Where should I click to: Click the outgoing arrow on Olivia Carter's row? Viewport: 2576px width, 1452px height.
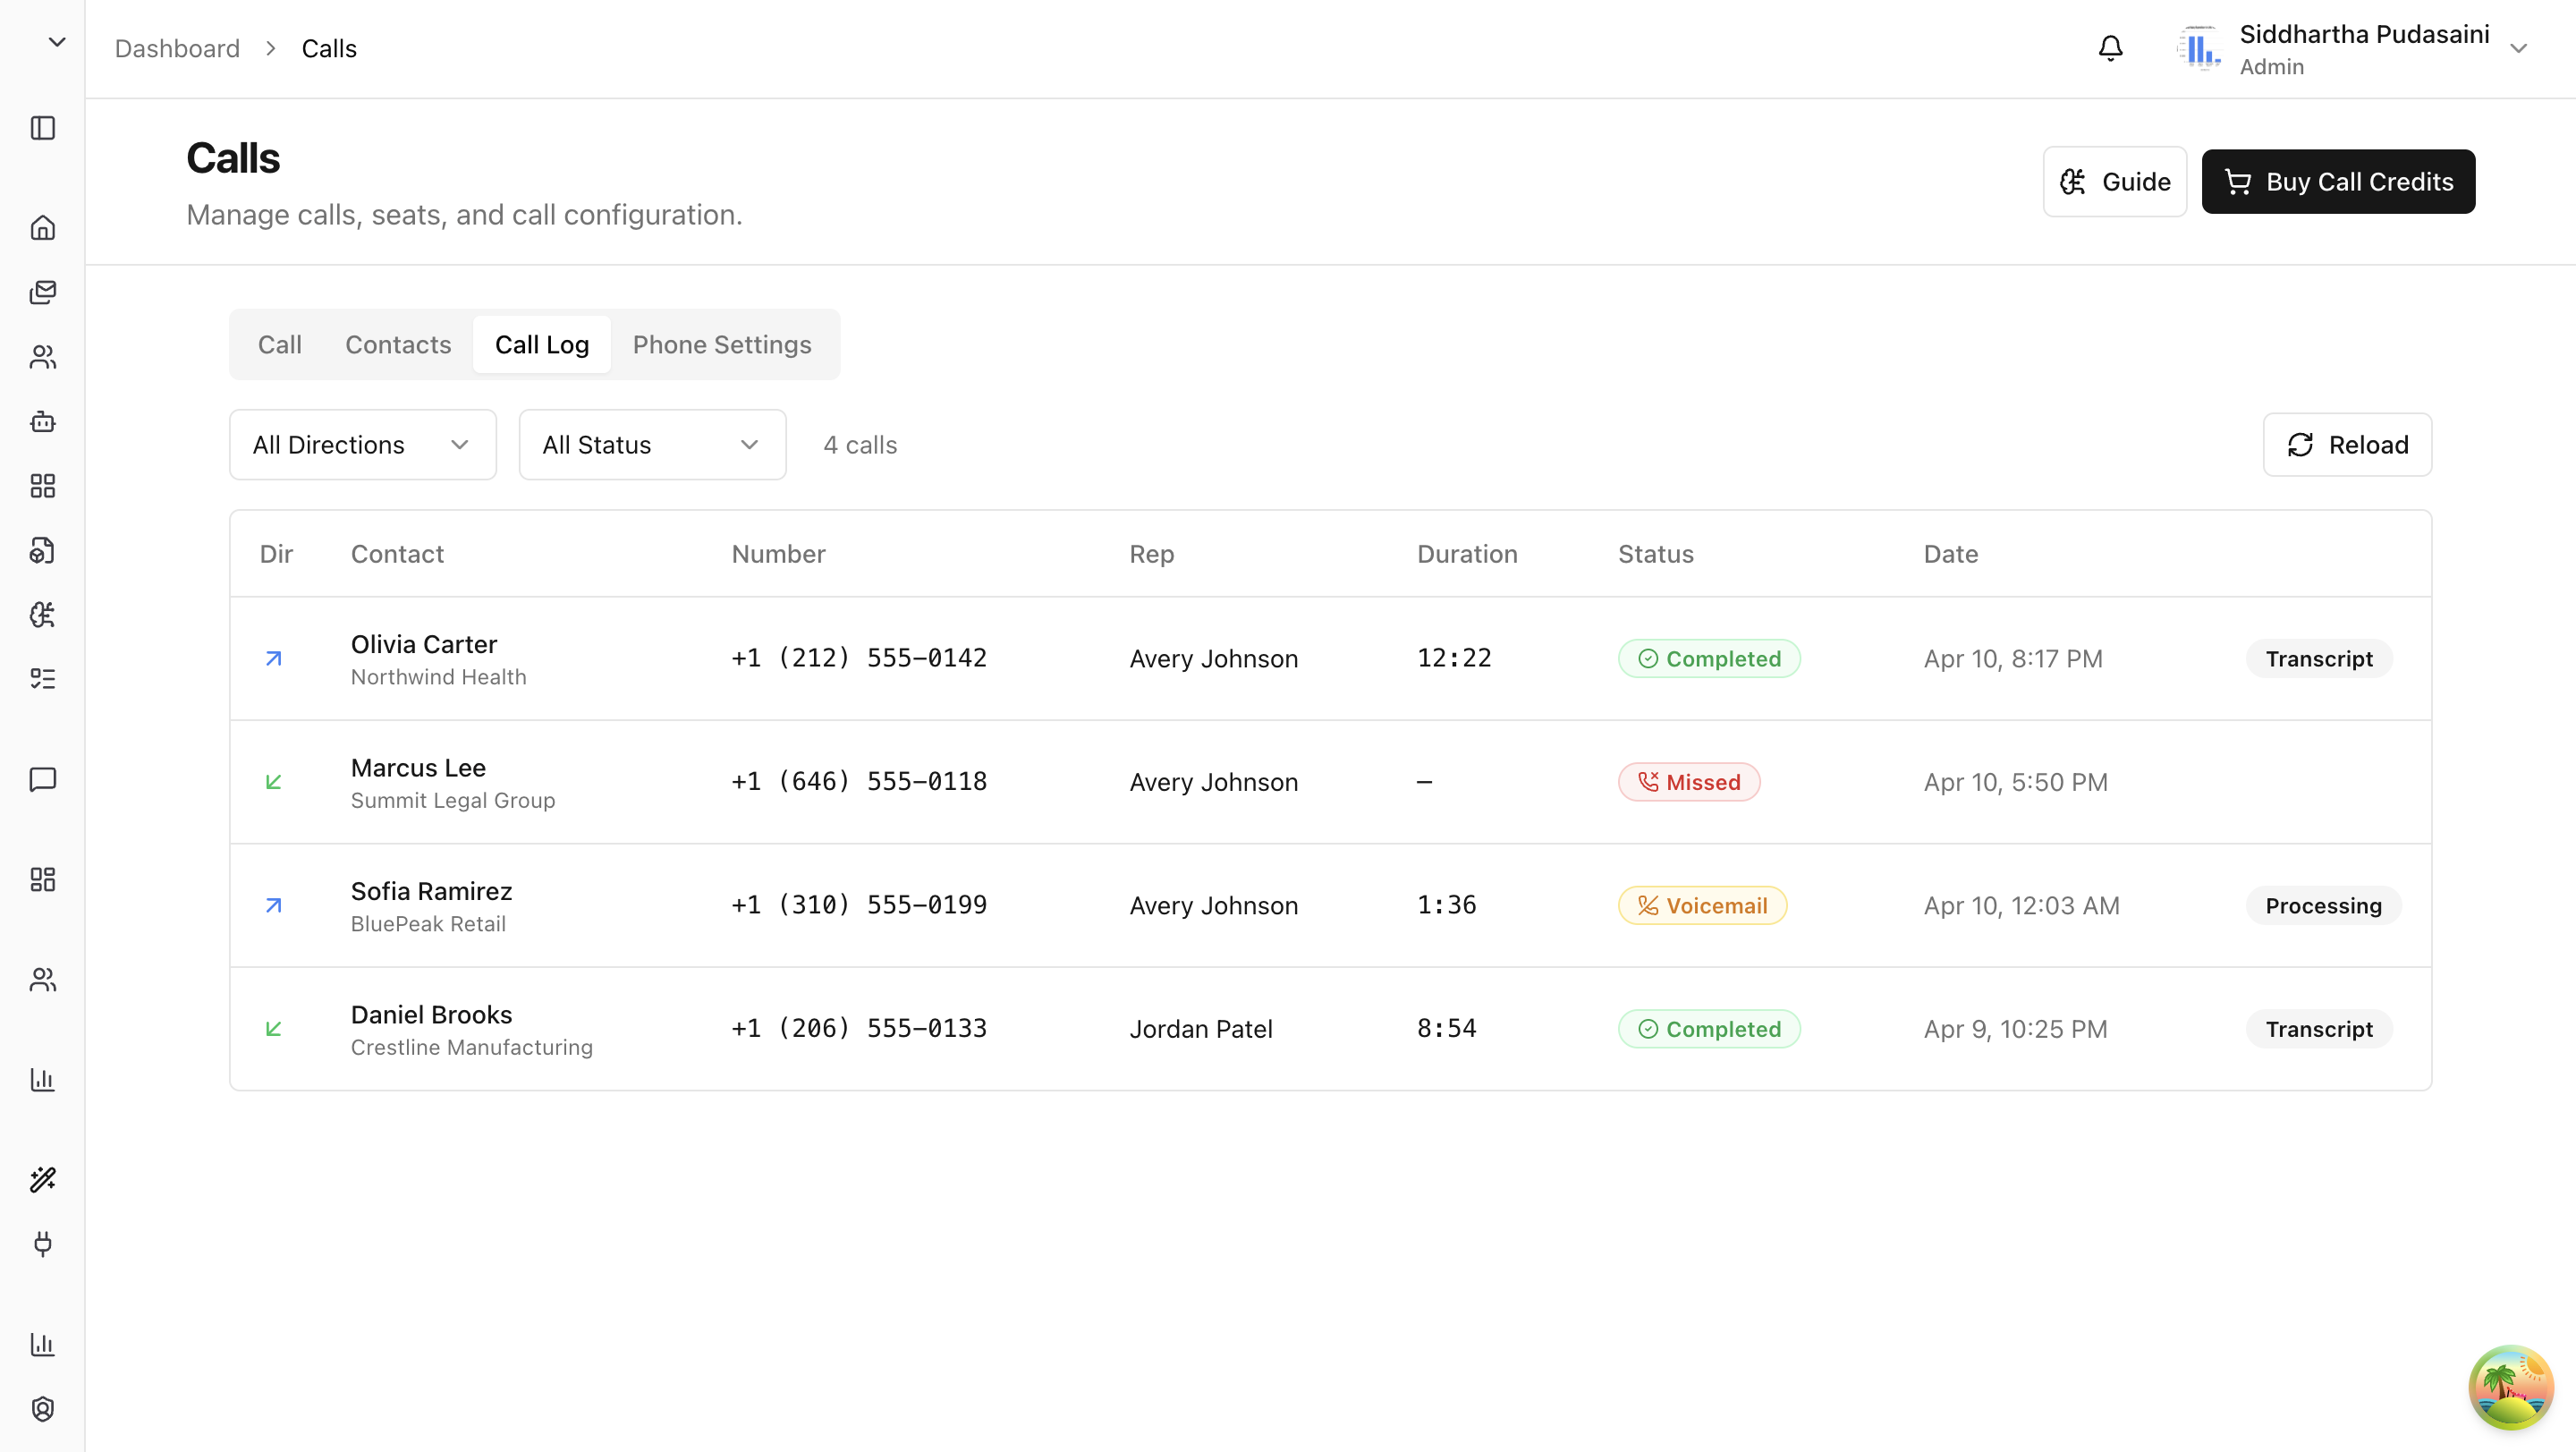coord(273,658)
